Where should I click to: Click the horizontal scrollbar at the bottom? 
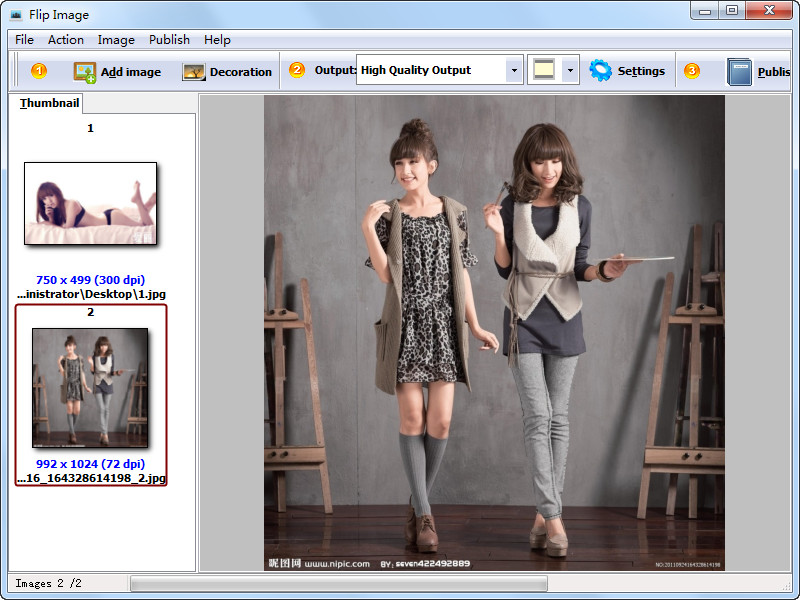click(338, 583)
